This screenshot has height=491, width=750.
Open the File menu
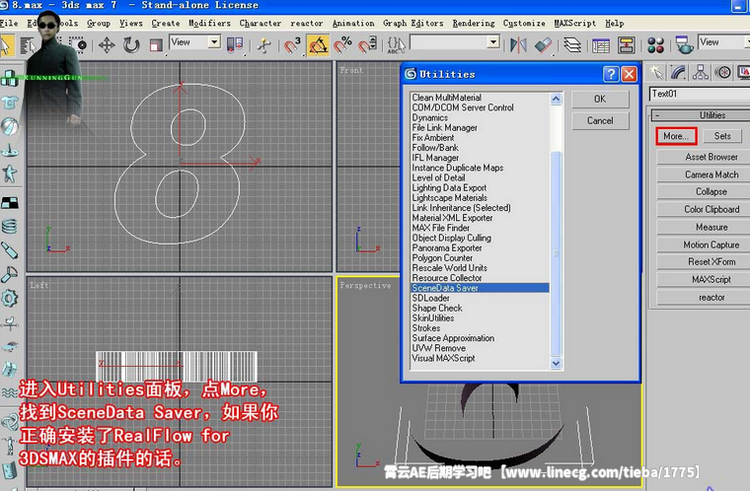[x=9, y=23]
